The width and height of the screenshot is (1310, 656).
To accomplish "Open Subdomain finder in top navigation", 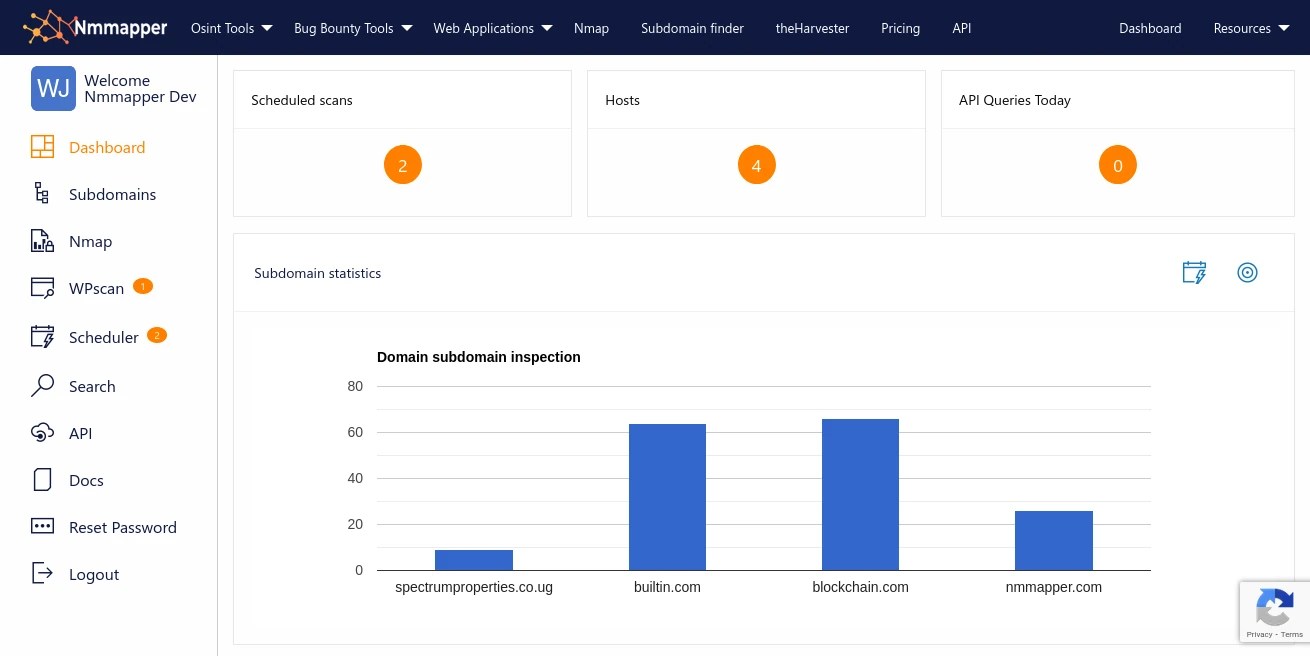I will coord(692,28).
